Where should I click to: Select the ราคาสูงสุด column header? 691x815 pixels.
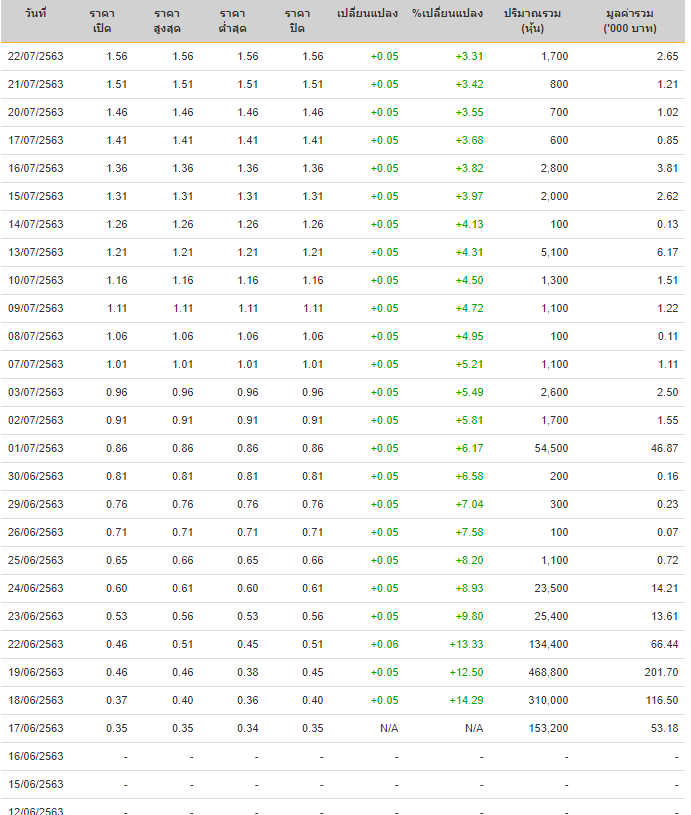(167, 21)
